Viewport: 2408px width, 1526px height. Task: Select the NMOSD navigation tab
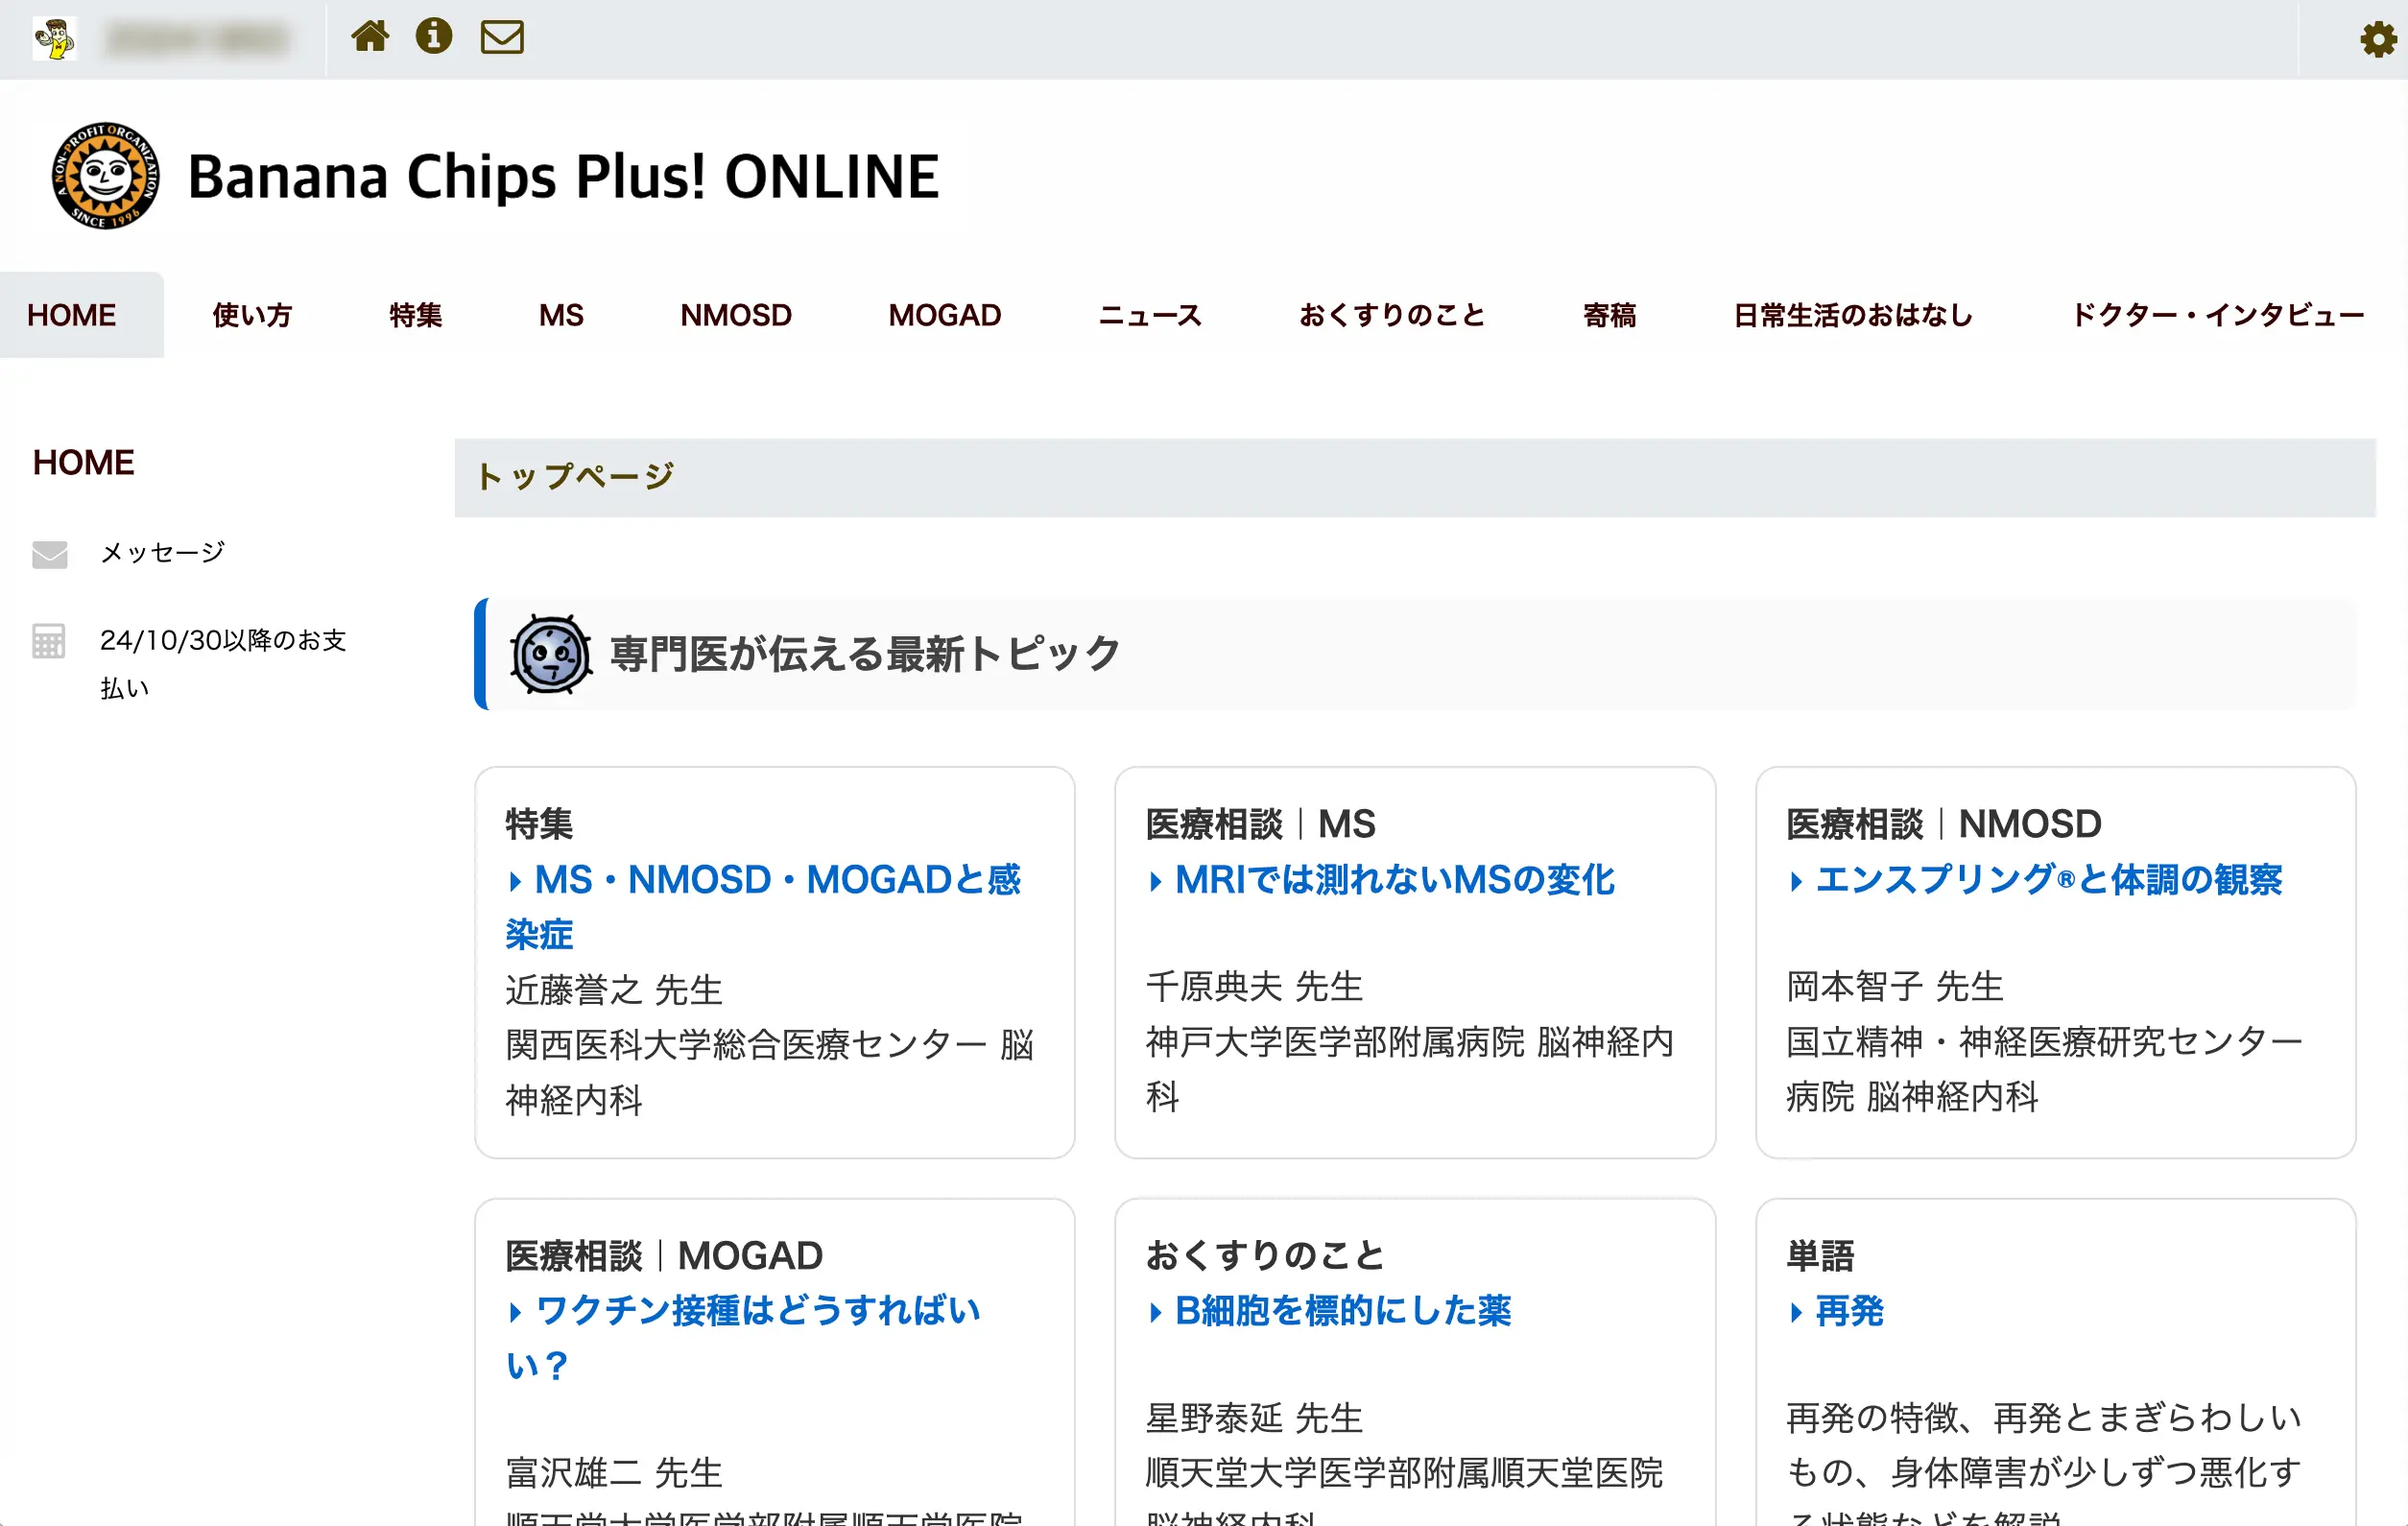point(735,315)
